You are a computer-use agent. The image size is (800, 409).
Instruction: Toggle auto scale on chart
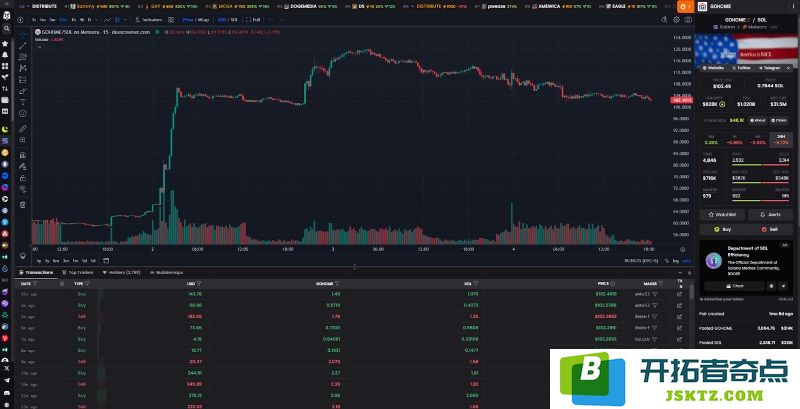pyautogui.click(x=687, y=261)
